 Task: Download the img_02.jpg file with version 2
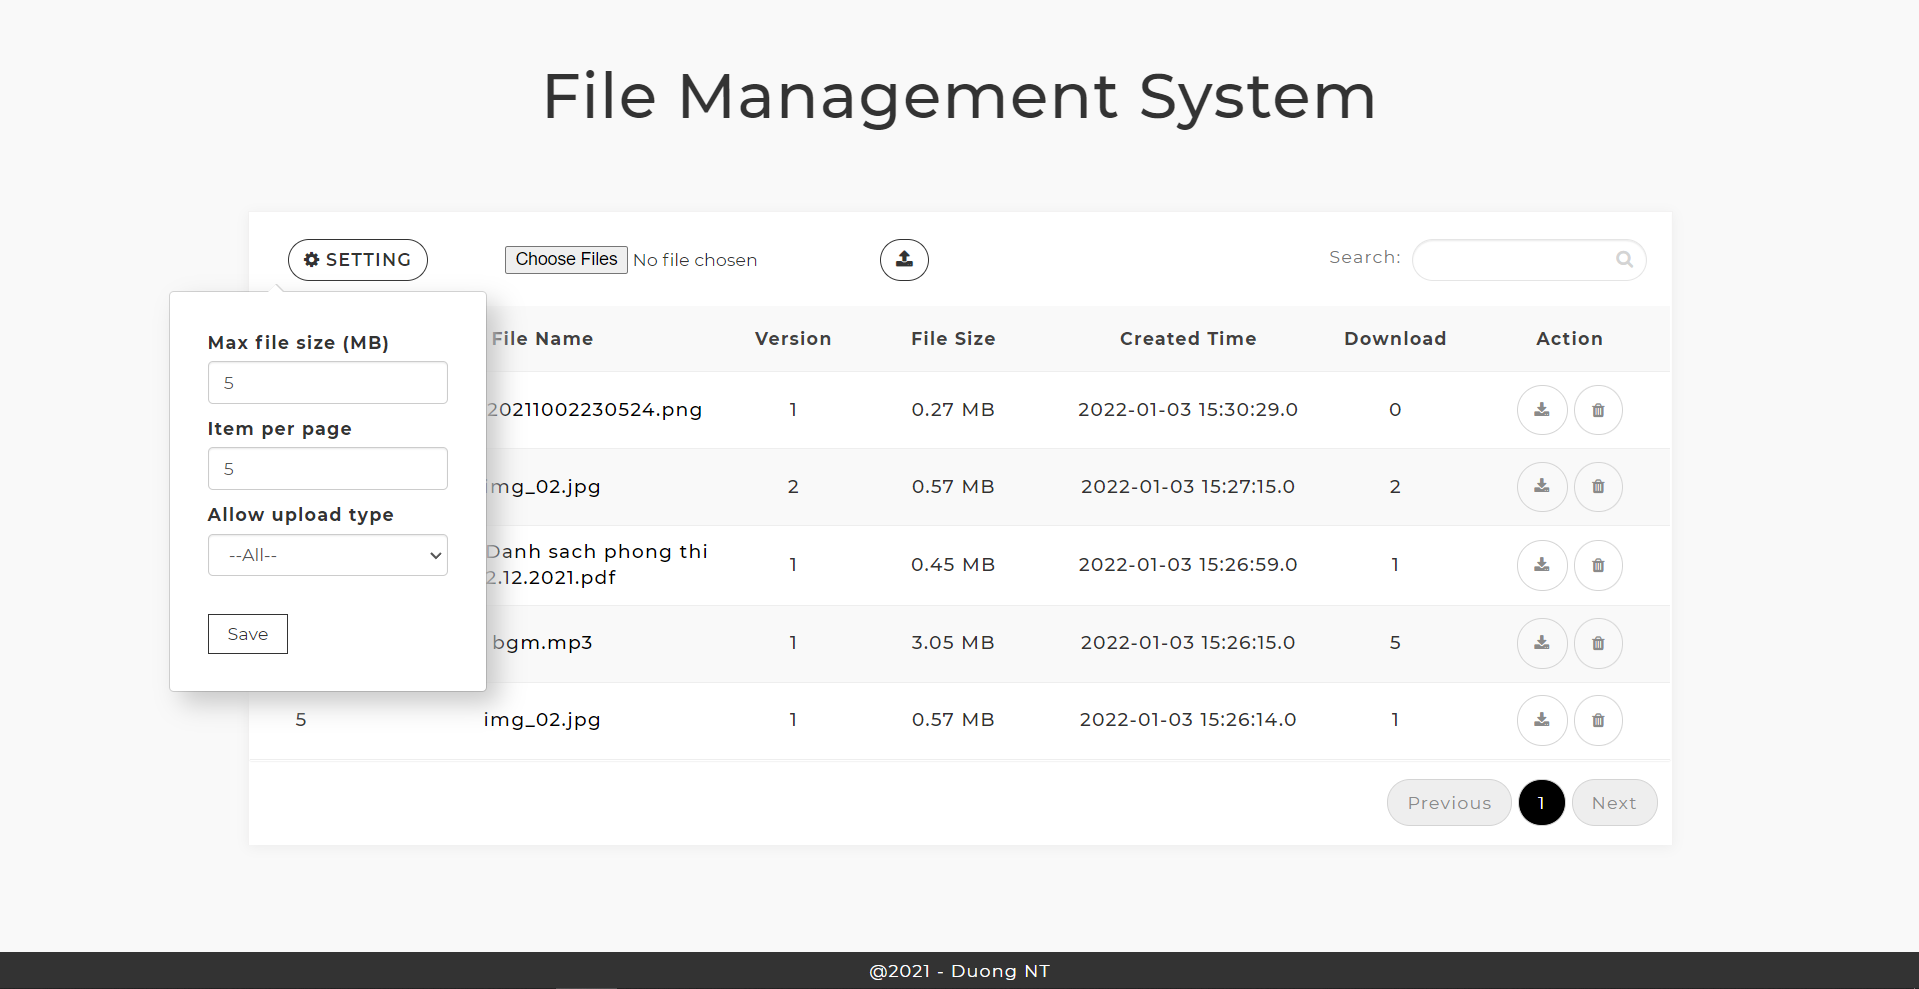click(1541, 487)
